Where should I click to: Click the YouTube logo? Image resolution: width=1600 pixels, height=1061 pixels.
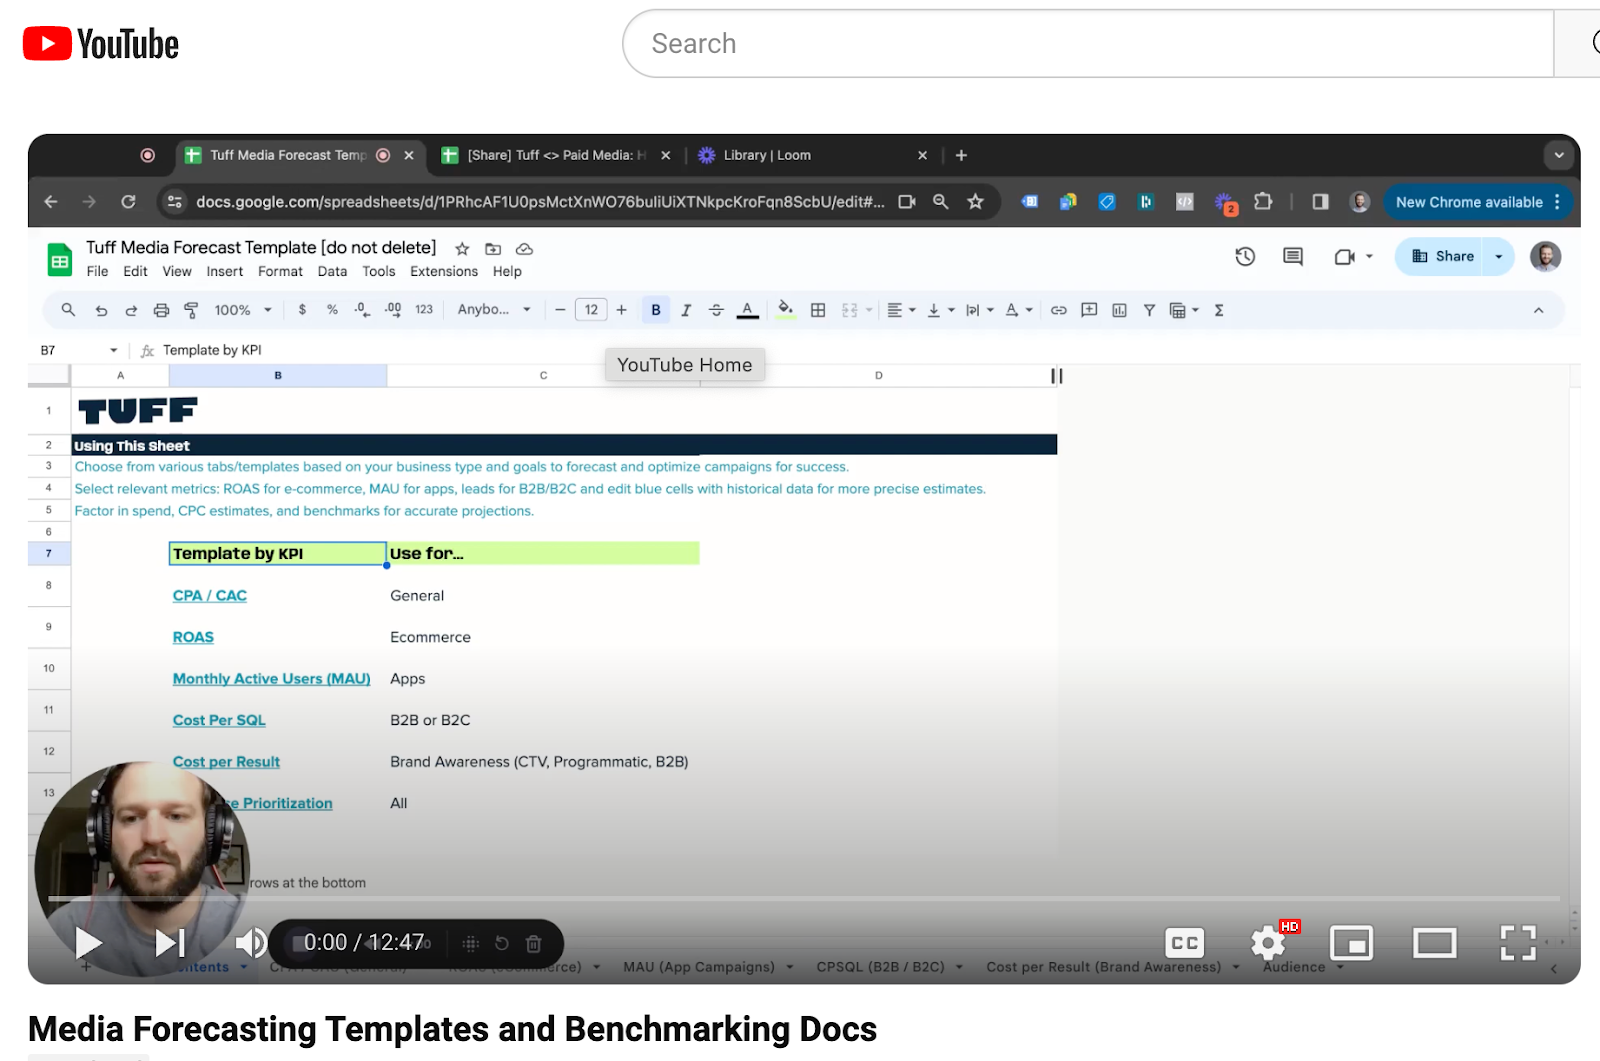pyautogui.click(x=101, y=44)
